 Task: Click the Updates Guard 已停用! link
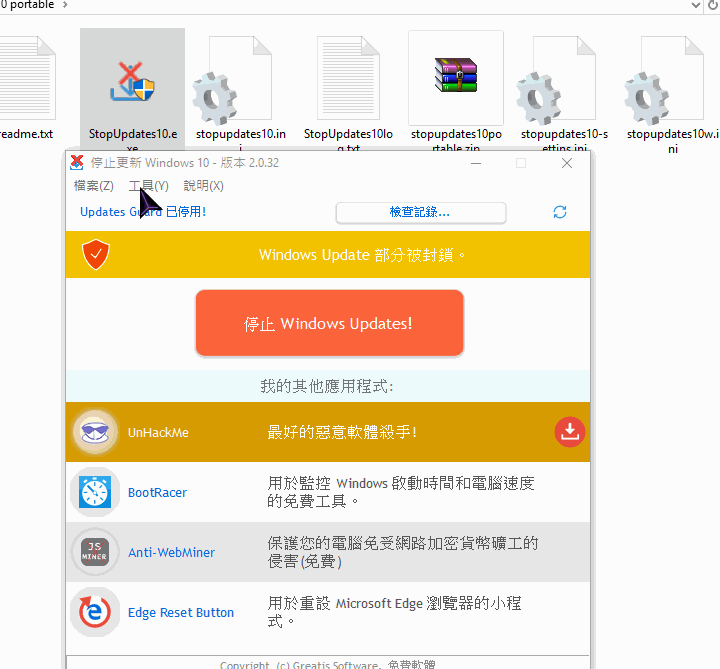click(x=143, y=212)
